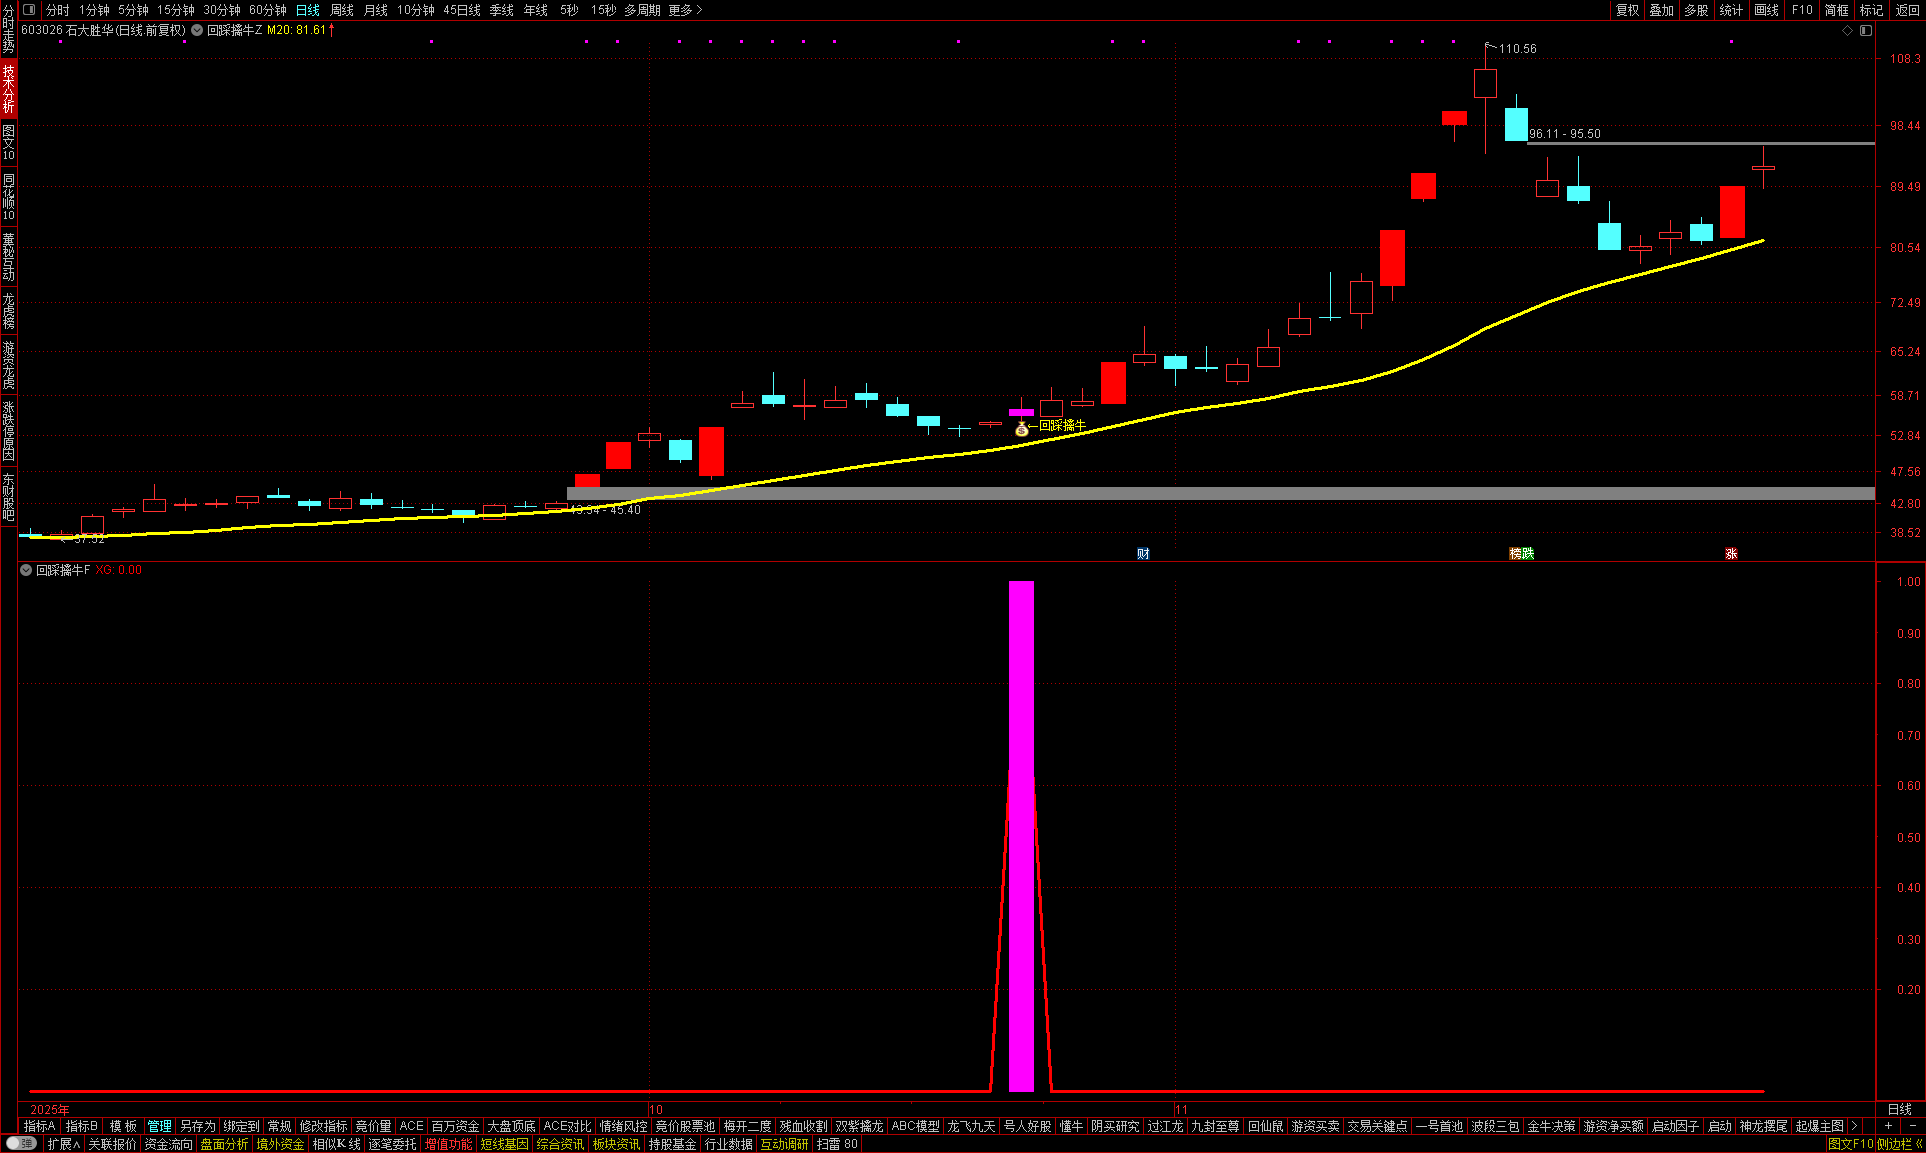Toggle the 弹 switch at bottom-left
The height and width of the screenshot is (1153, 1926).
[x=20, y=1144]
